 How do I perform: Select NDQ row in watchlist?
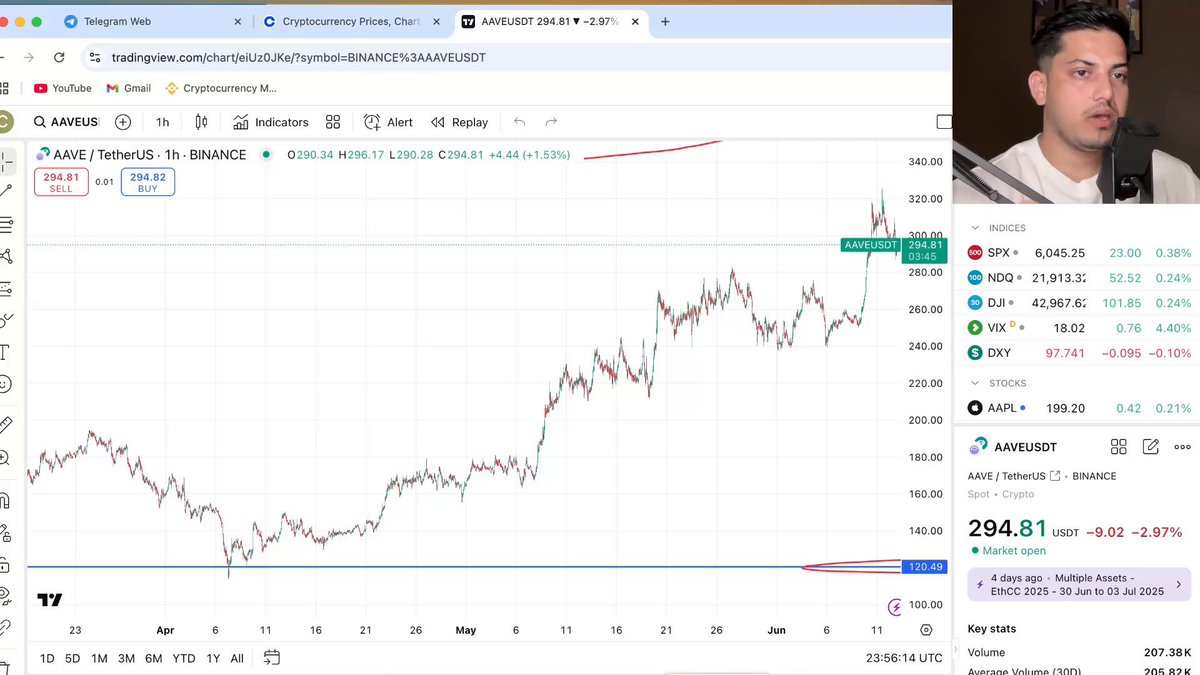1078,278
